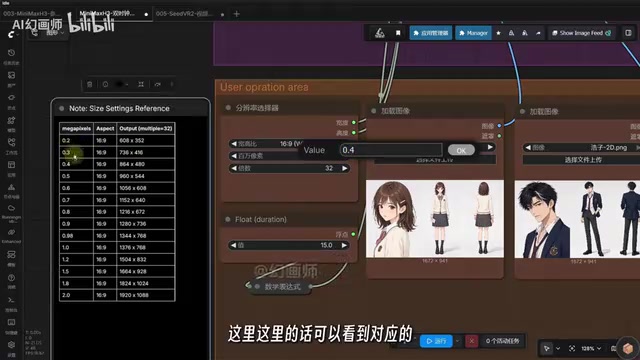The width and height of the screenshot is (640, 360).
Task: Click the second triangle icon before share arrow
Action: 525,33
